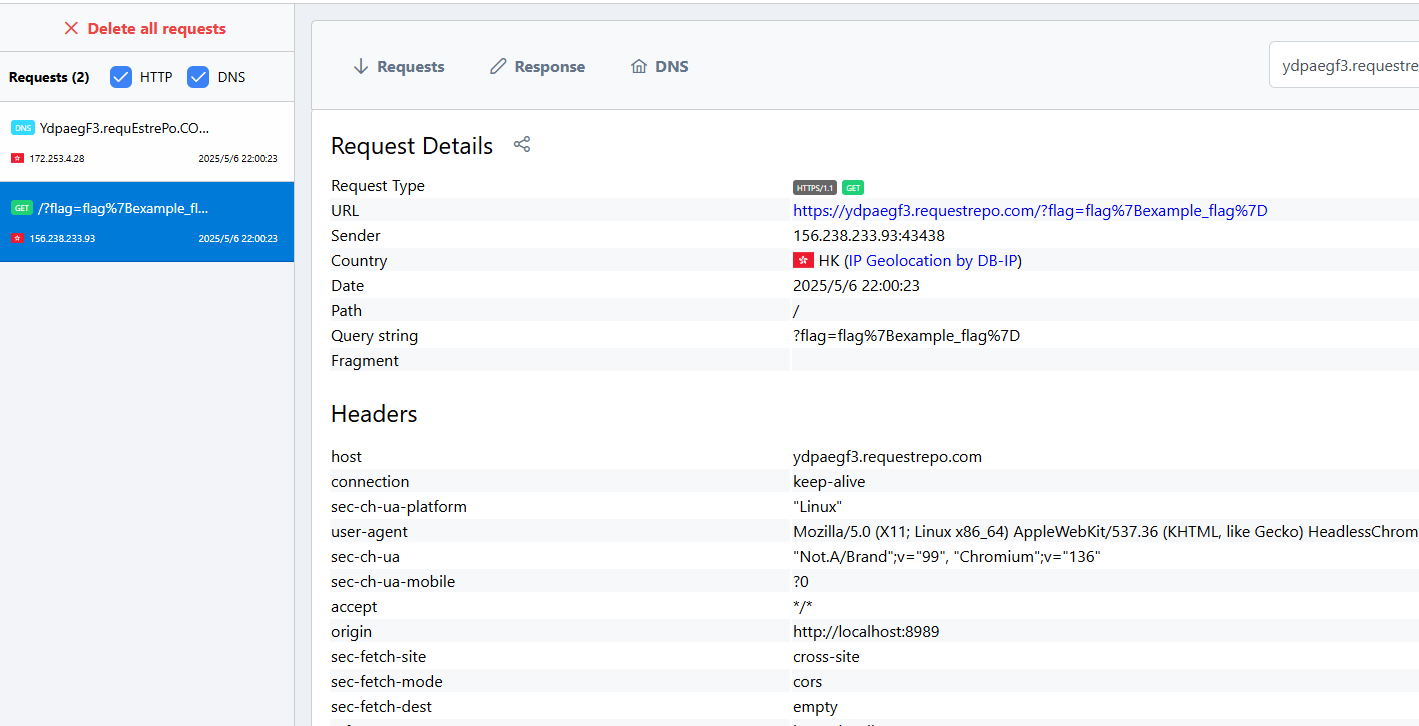Viewport: 1419px width, 726px height.
Task: Select the GET /?flag request entry
Action: coord(146,222)
